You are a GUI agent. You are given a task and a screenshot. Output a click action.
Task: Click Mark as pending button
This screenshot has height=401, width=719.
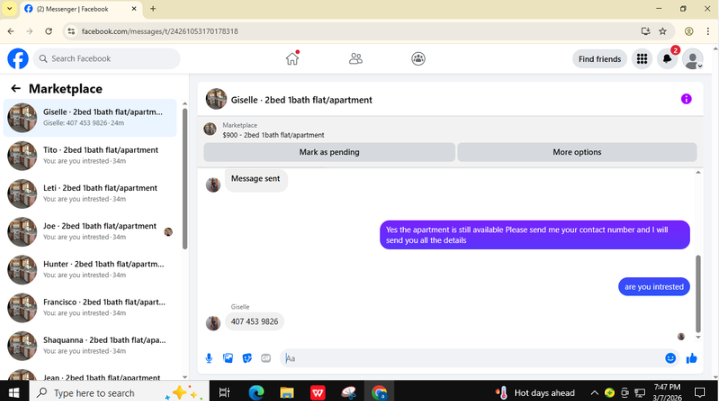click(x=329, y=152)
